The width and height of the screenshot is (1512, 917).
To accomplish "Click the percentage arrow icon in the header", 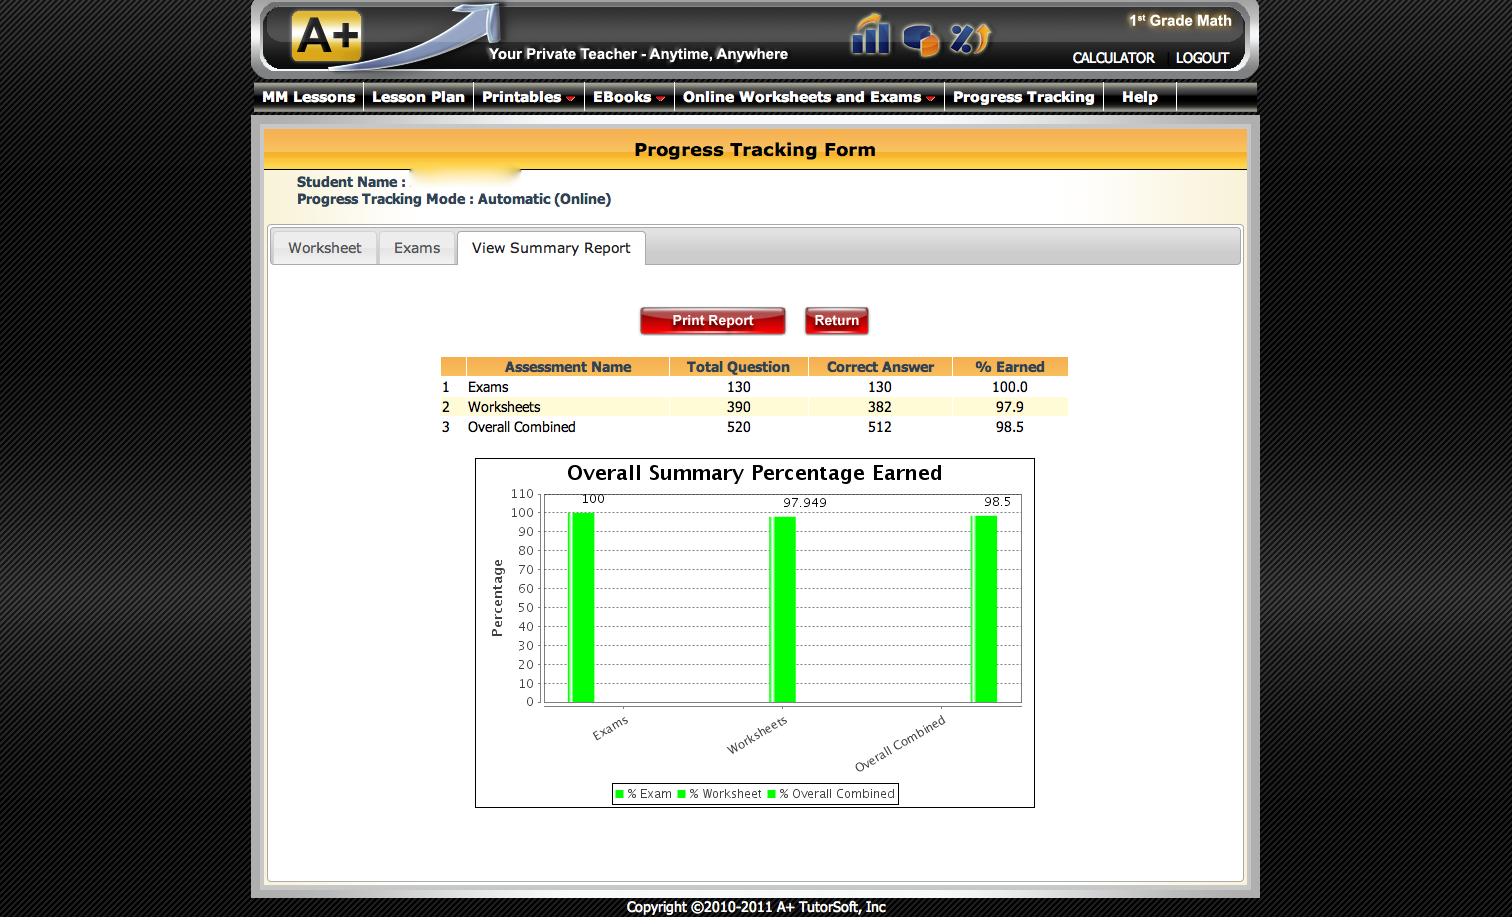I will tap(967, 39).
